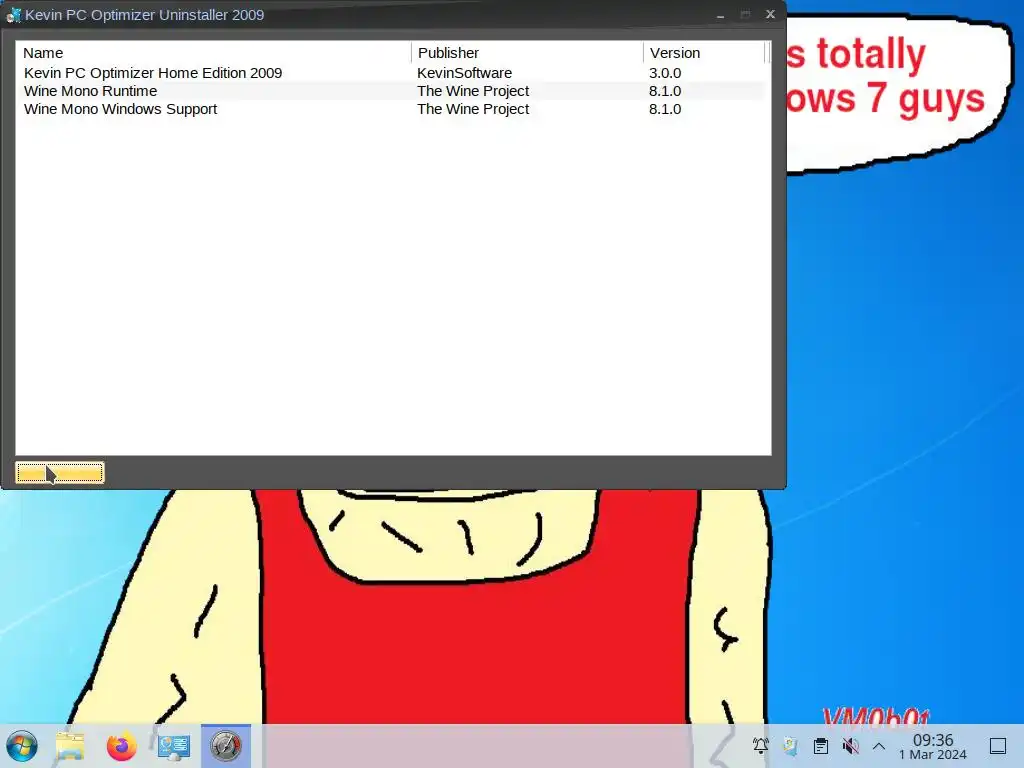The width and height of the screenshot is (1024, 768).
Task: Open the clipboard tray icon
Action: click(821, 746)
